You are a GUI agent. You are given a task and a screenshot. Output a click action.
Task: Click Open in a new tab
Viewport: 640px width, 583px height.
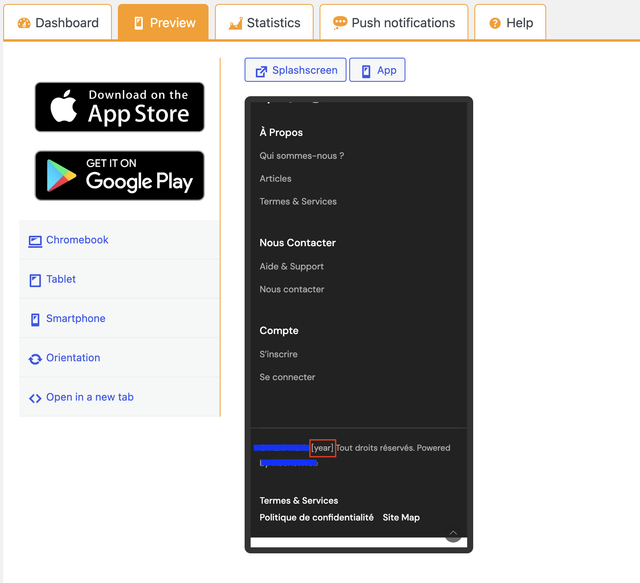click(x=119, y=397)
